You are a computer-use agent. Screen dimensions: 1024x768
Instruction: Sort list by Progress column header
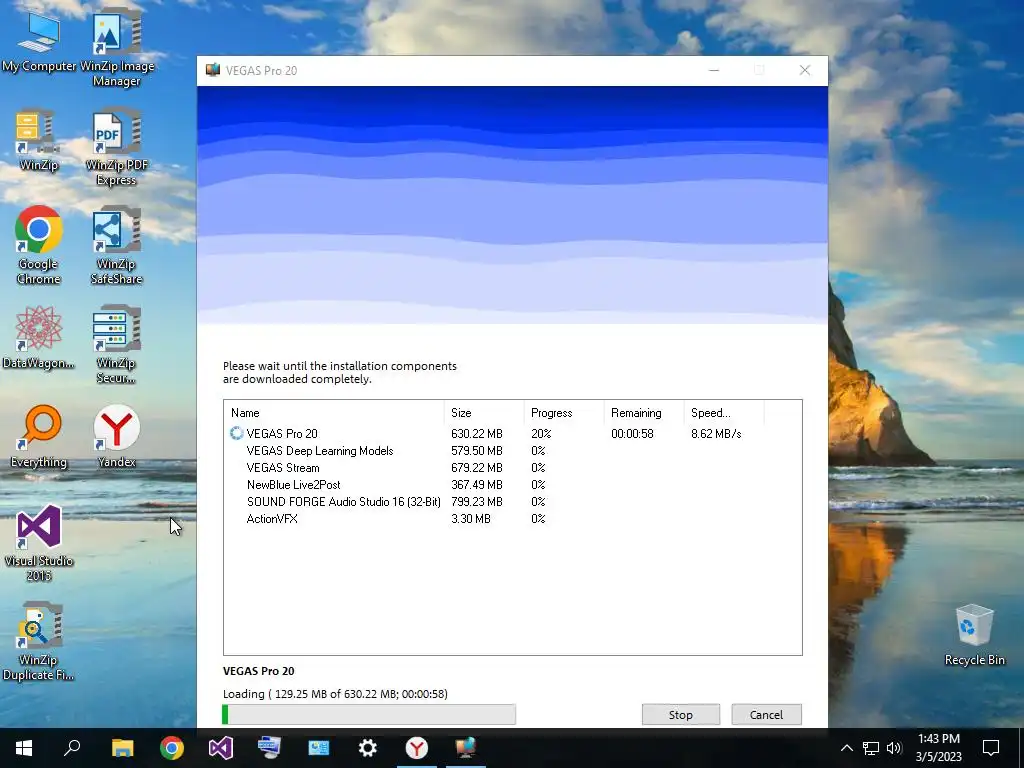tap(564, 413)
